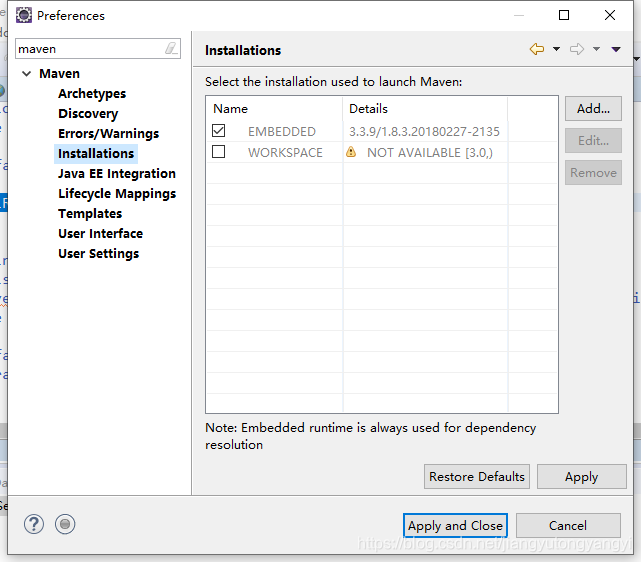Screen dimensions: 641x562
Task: Open the forward history dropdown arrow
Action: [596, 49]
